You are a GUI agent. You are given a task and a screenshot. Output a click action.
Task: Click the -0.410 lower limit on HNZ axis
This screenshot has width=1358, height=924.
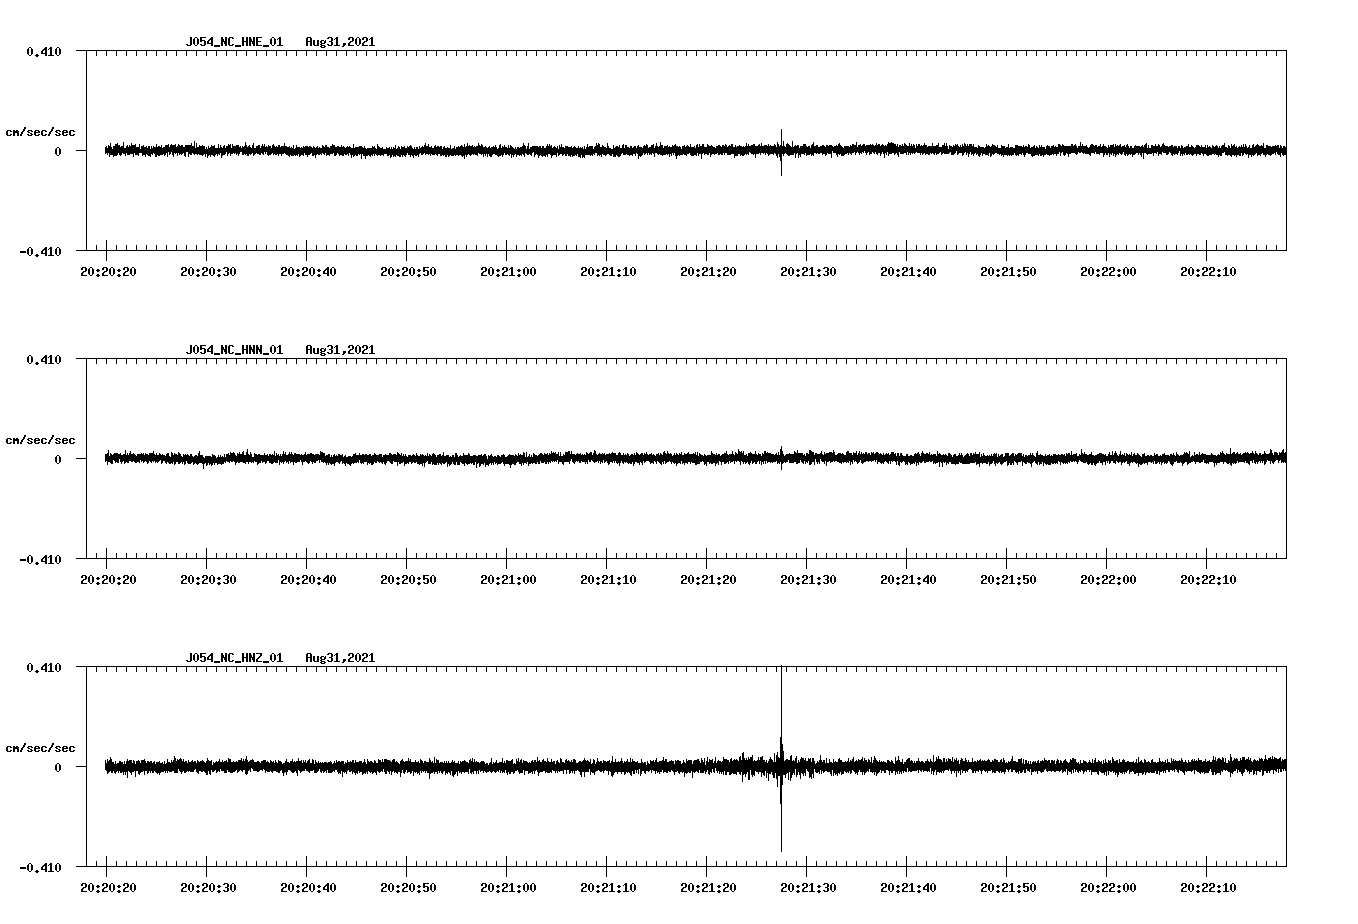click(x=40, y=867)
